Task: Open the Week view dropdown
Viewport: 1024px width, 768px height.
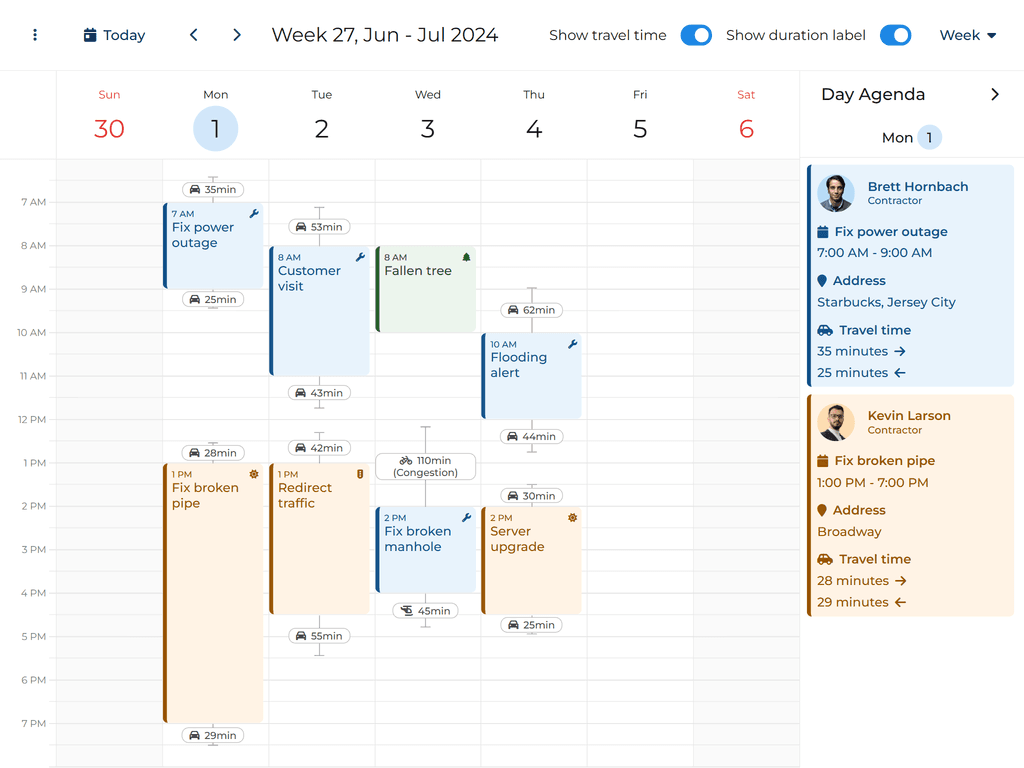Action: [x=967, y=35]
